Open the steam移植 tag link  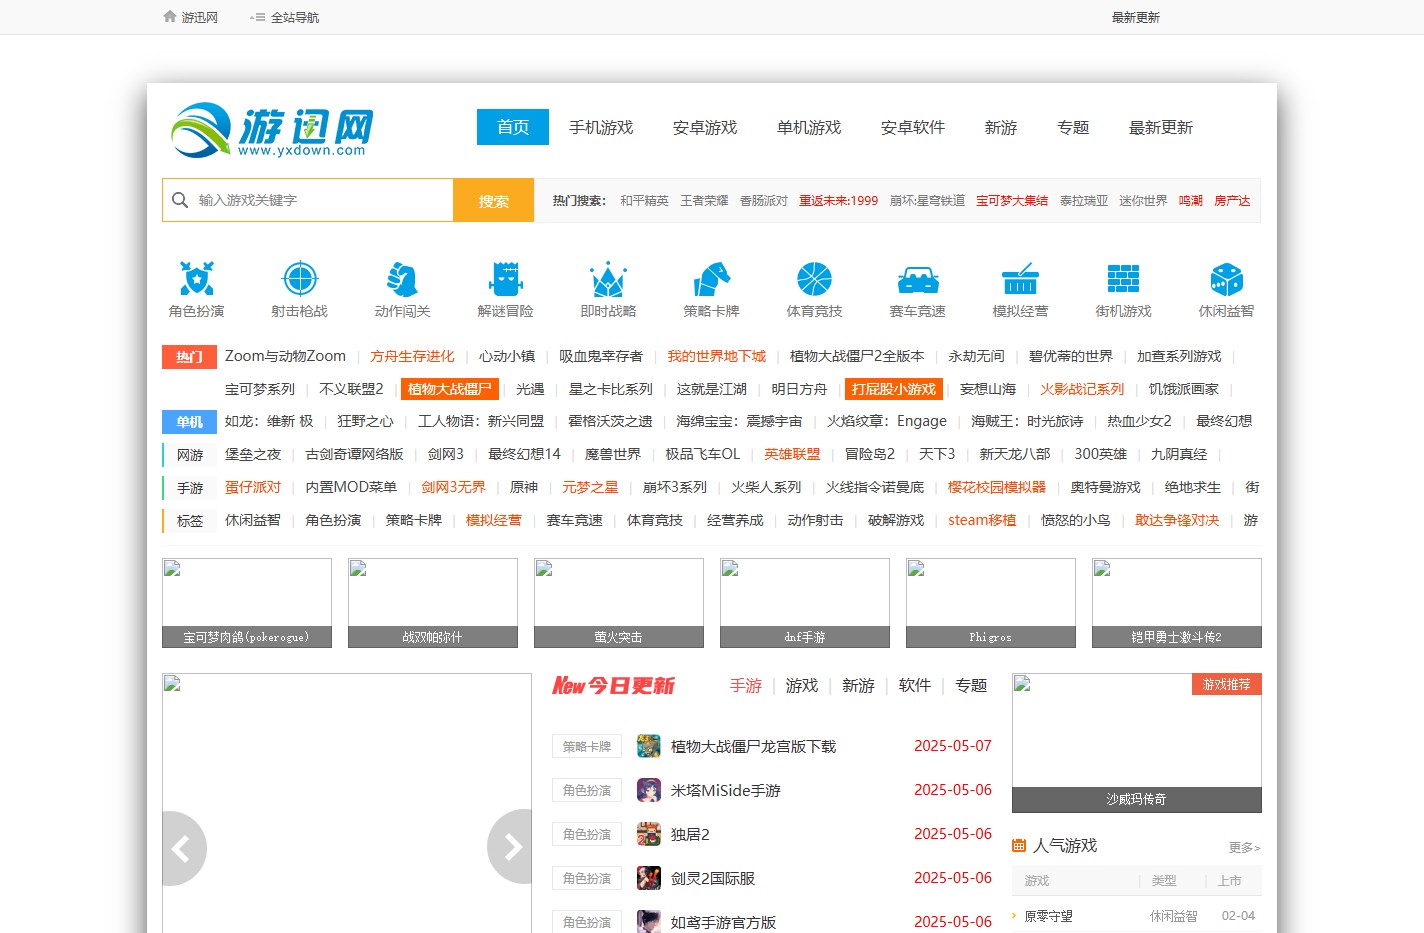(982, 520)
